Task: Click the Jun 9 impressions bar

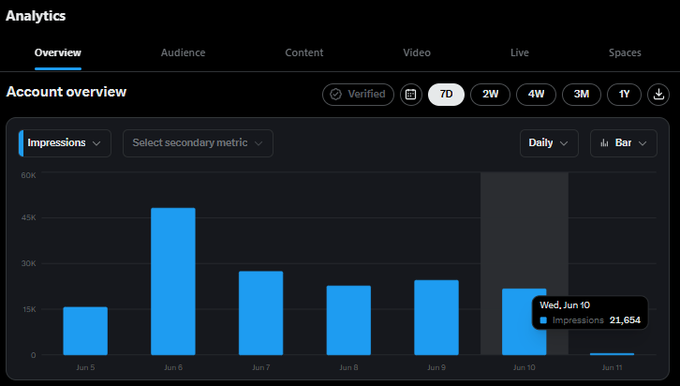Action: (x=436, y=317)
